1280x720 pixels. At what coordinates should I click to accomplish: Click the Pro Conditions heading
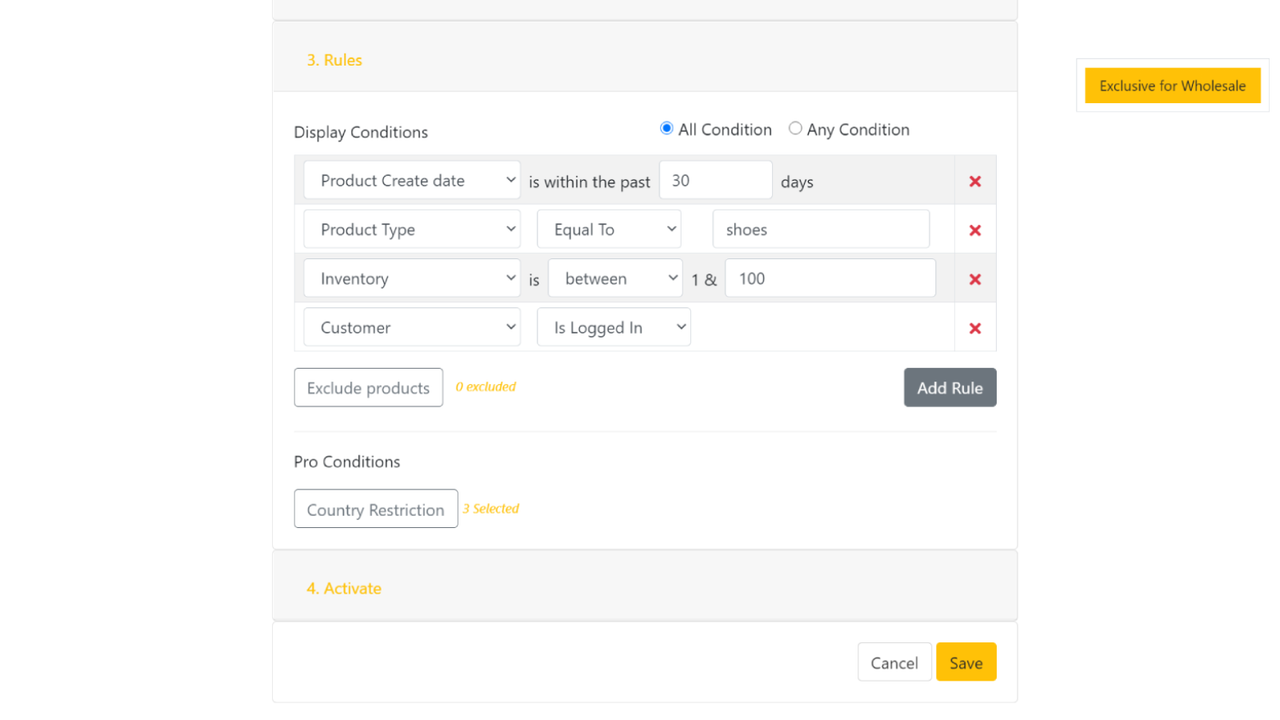(347, 461)
